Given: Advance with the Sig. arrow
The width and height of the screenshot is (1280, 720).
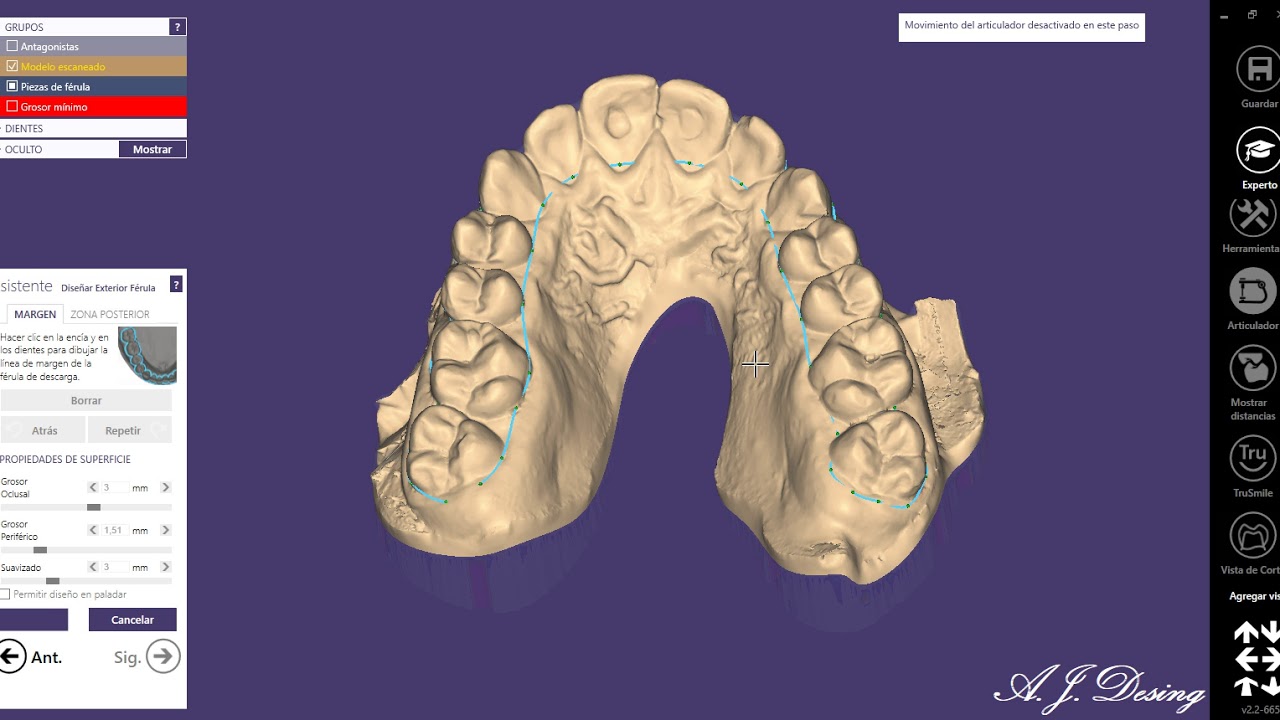Looking at the screenshot, I should click(x=163, y=657).
